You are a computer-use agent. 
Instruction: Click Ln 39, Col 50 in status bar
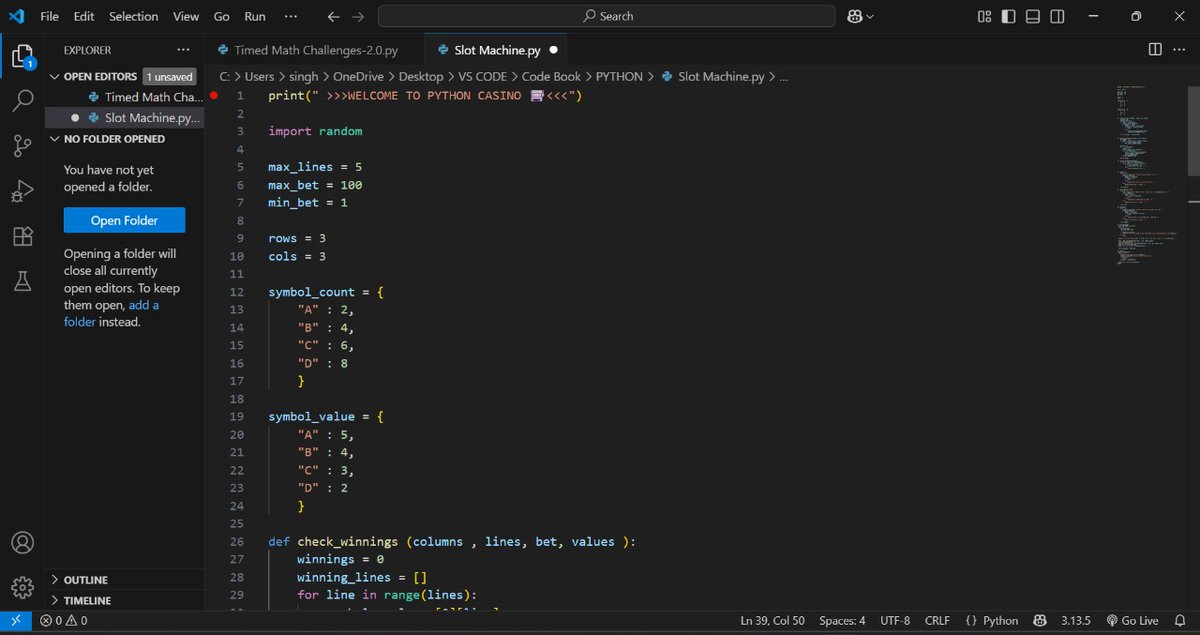click(x=772, y=620)
